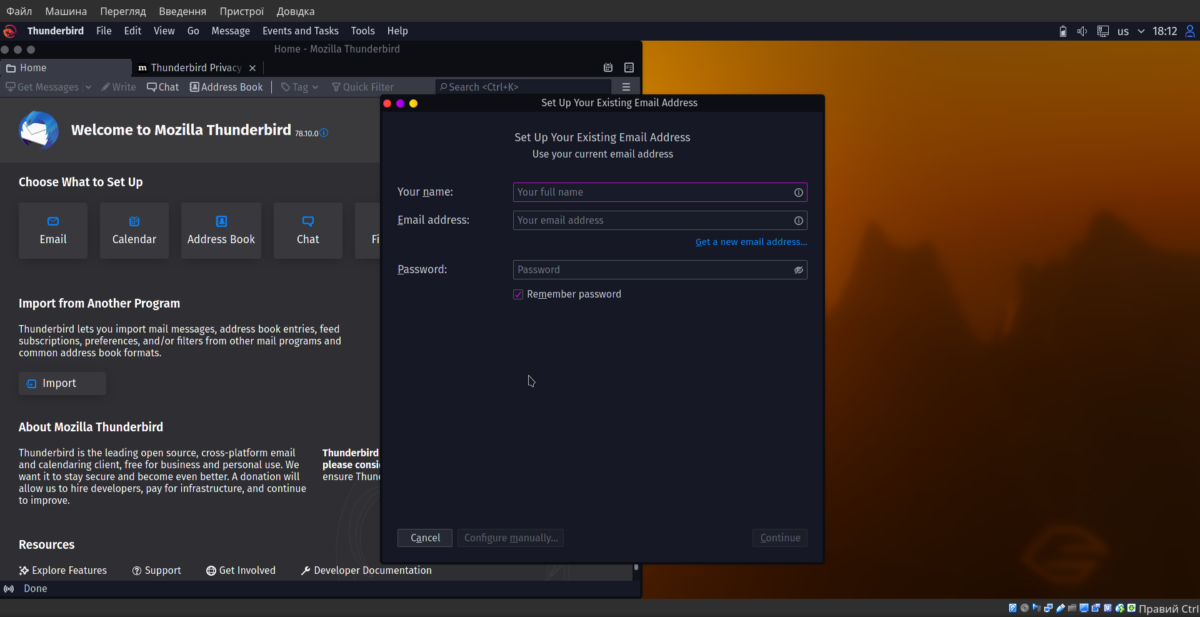Click VirtualBox shared folders status icon
The image size is (1200, 617).
click(x=1072, y=608)
